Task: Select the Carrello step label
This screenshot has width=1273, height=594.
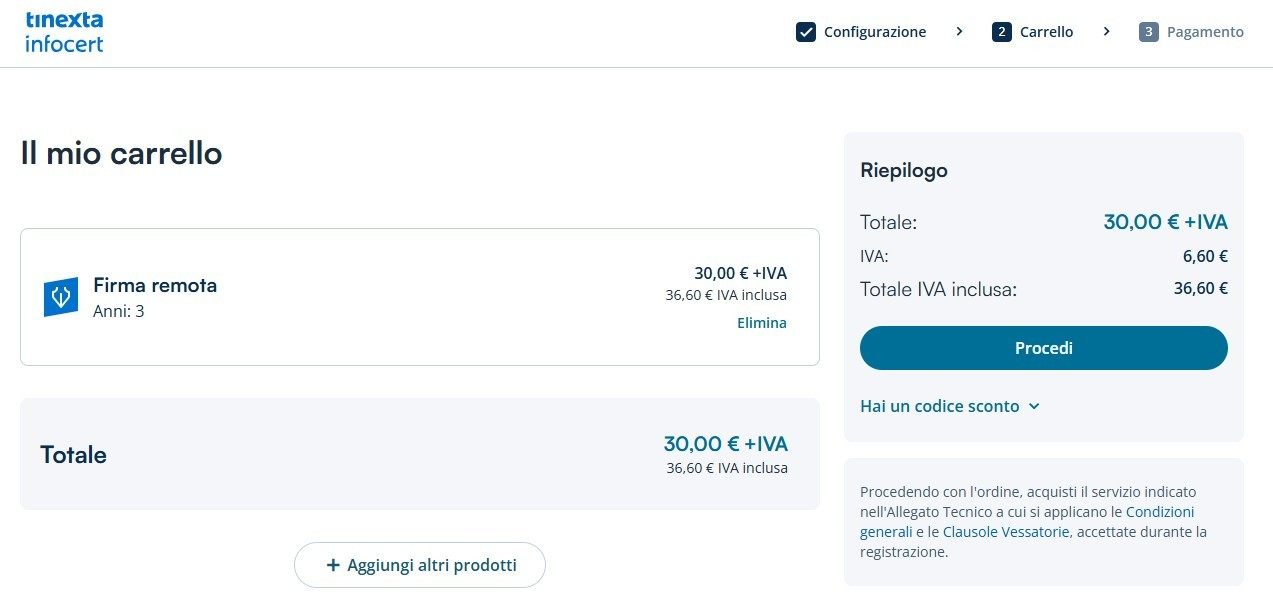Action: click(1046, 32)
